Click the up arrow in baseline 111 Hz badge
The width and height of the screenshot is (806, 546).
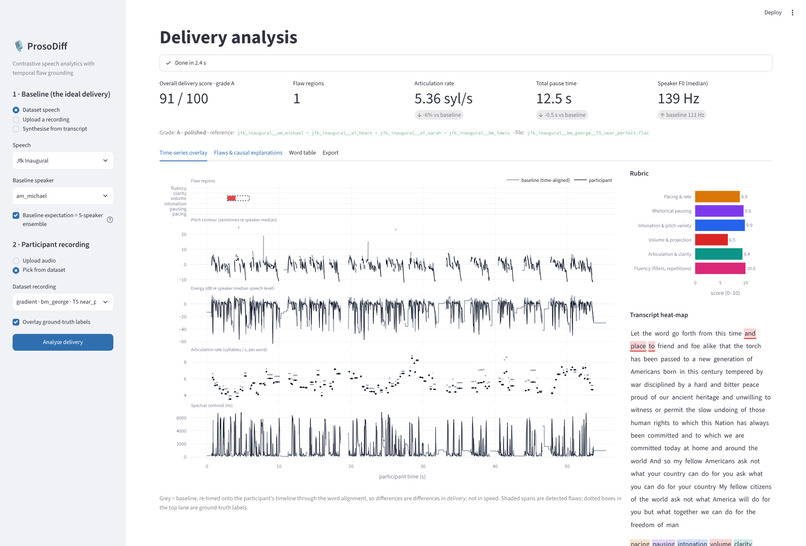coord(663,115)
